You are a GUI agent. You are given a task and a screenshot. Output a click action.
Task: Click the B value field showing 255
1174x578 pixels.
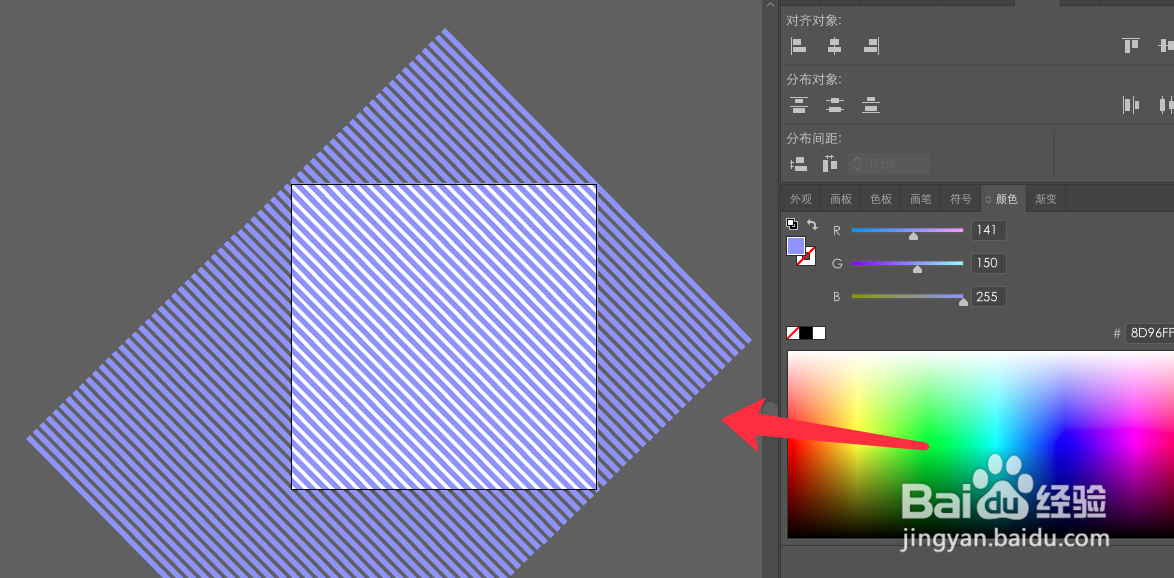coord(988,296)
